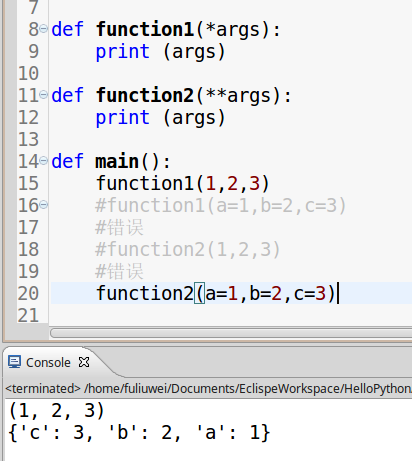The image size is (412, 461).
Task: Collapse the comment block fold at line 16
Action: click(x=44, y=205)
